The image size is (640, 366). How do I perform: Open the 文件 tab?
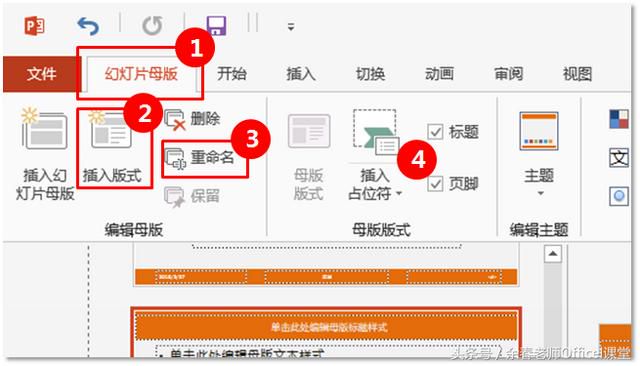click(x=41, y=74)
